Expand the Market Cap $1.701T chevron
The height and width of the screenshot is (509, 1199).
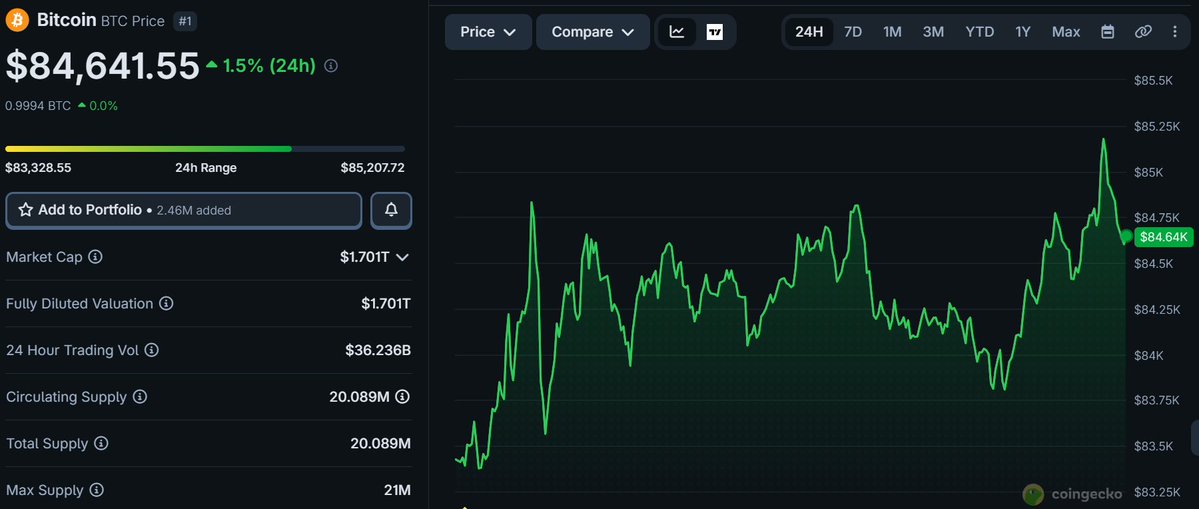pyautogui.click(x=402, y=258)
